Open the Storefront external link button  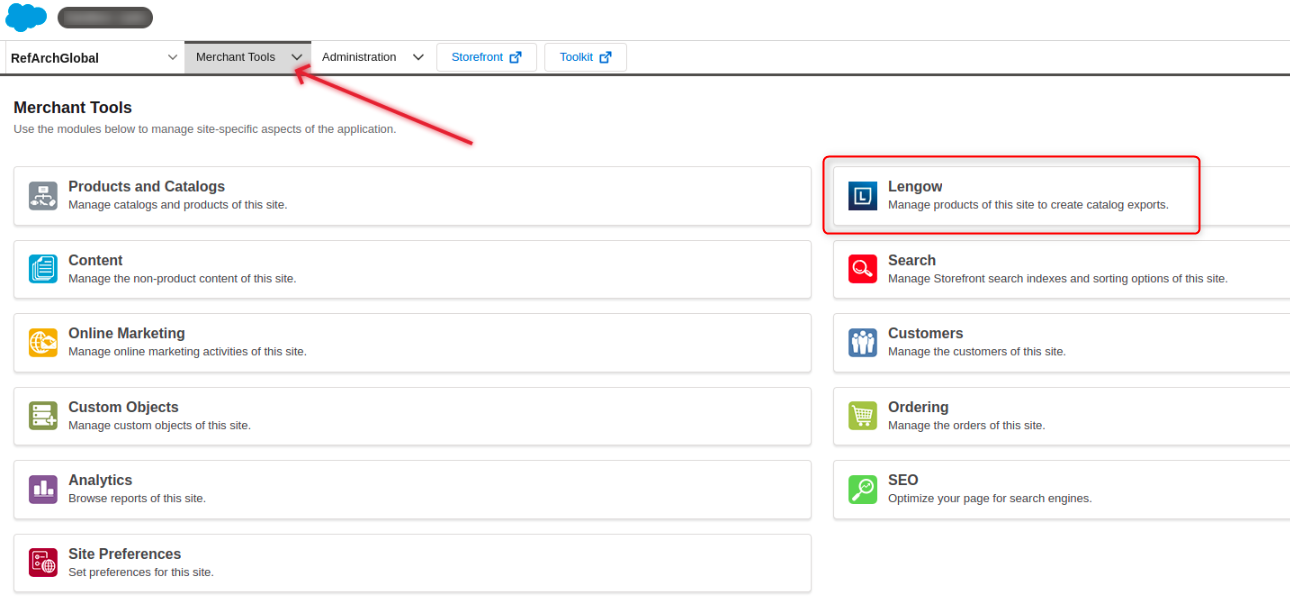click(486, 58)
